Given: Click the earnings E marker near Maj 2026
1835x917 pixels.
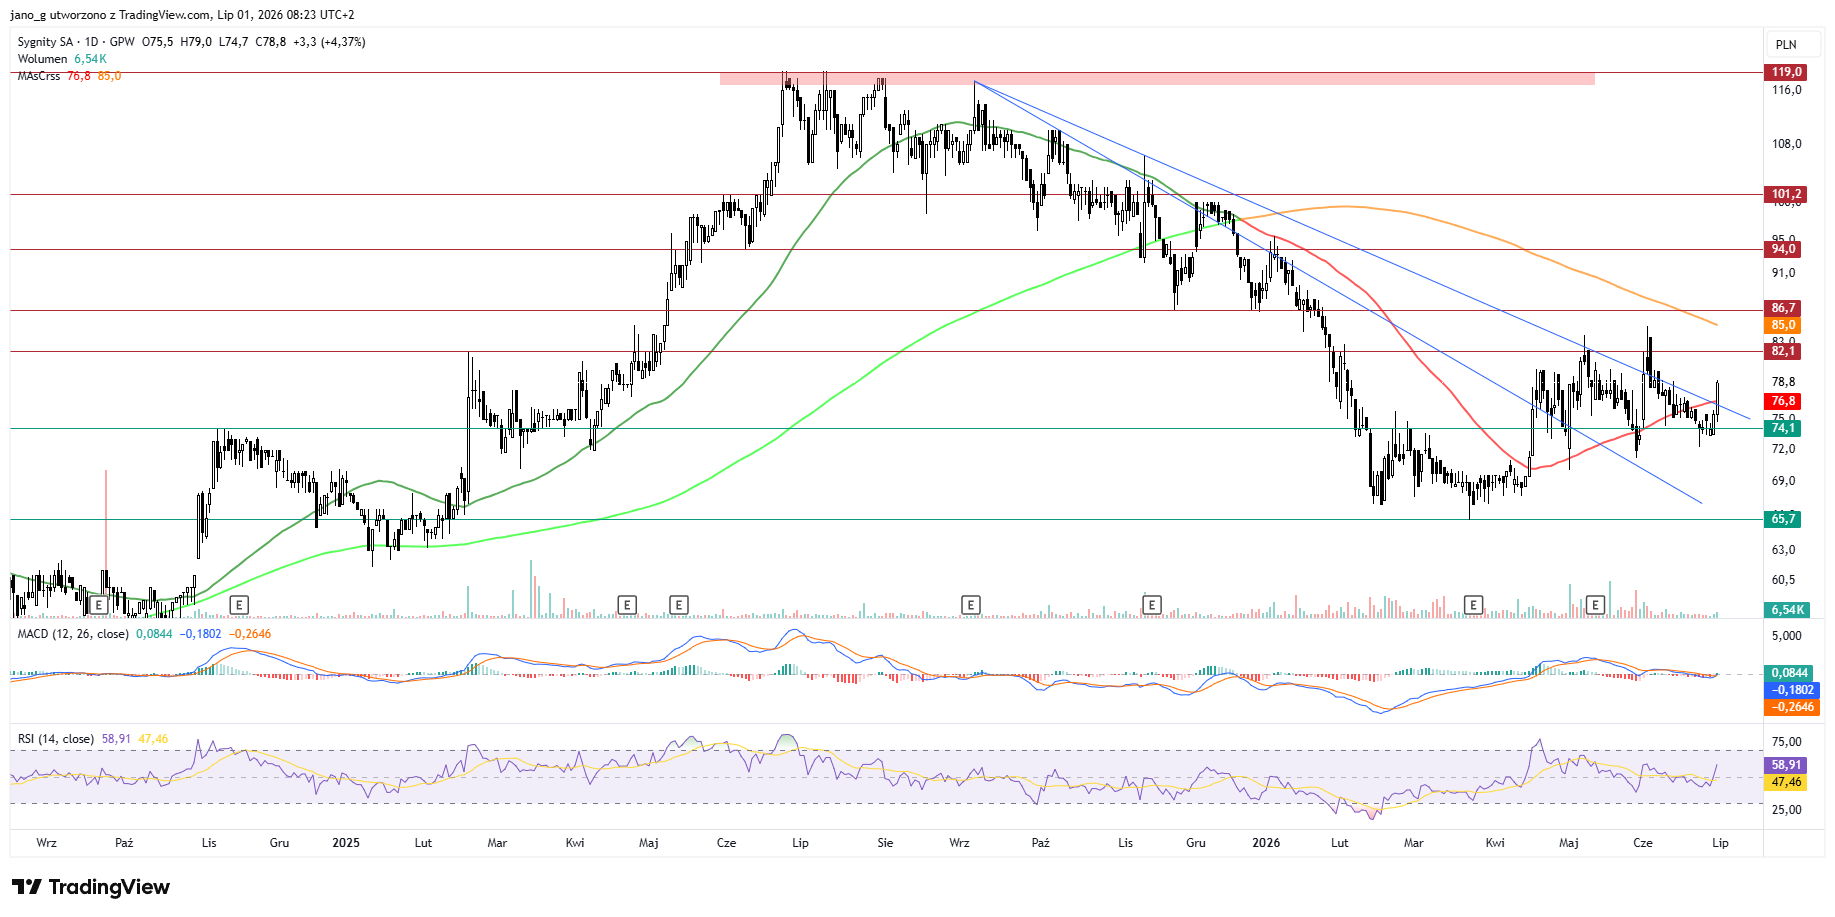Looking at the screenshot, I should coord(1596,605).
